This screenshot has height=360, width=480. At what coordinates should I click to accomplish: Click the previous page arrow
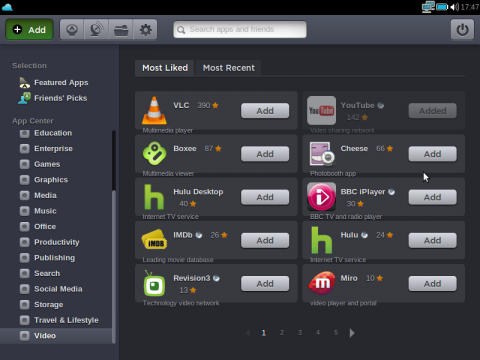[x=248, y=333]
